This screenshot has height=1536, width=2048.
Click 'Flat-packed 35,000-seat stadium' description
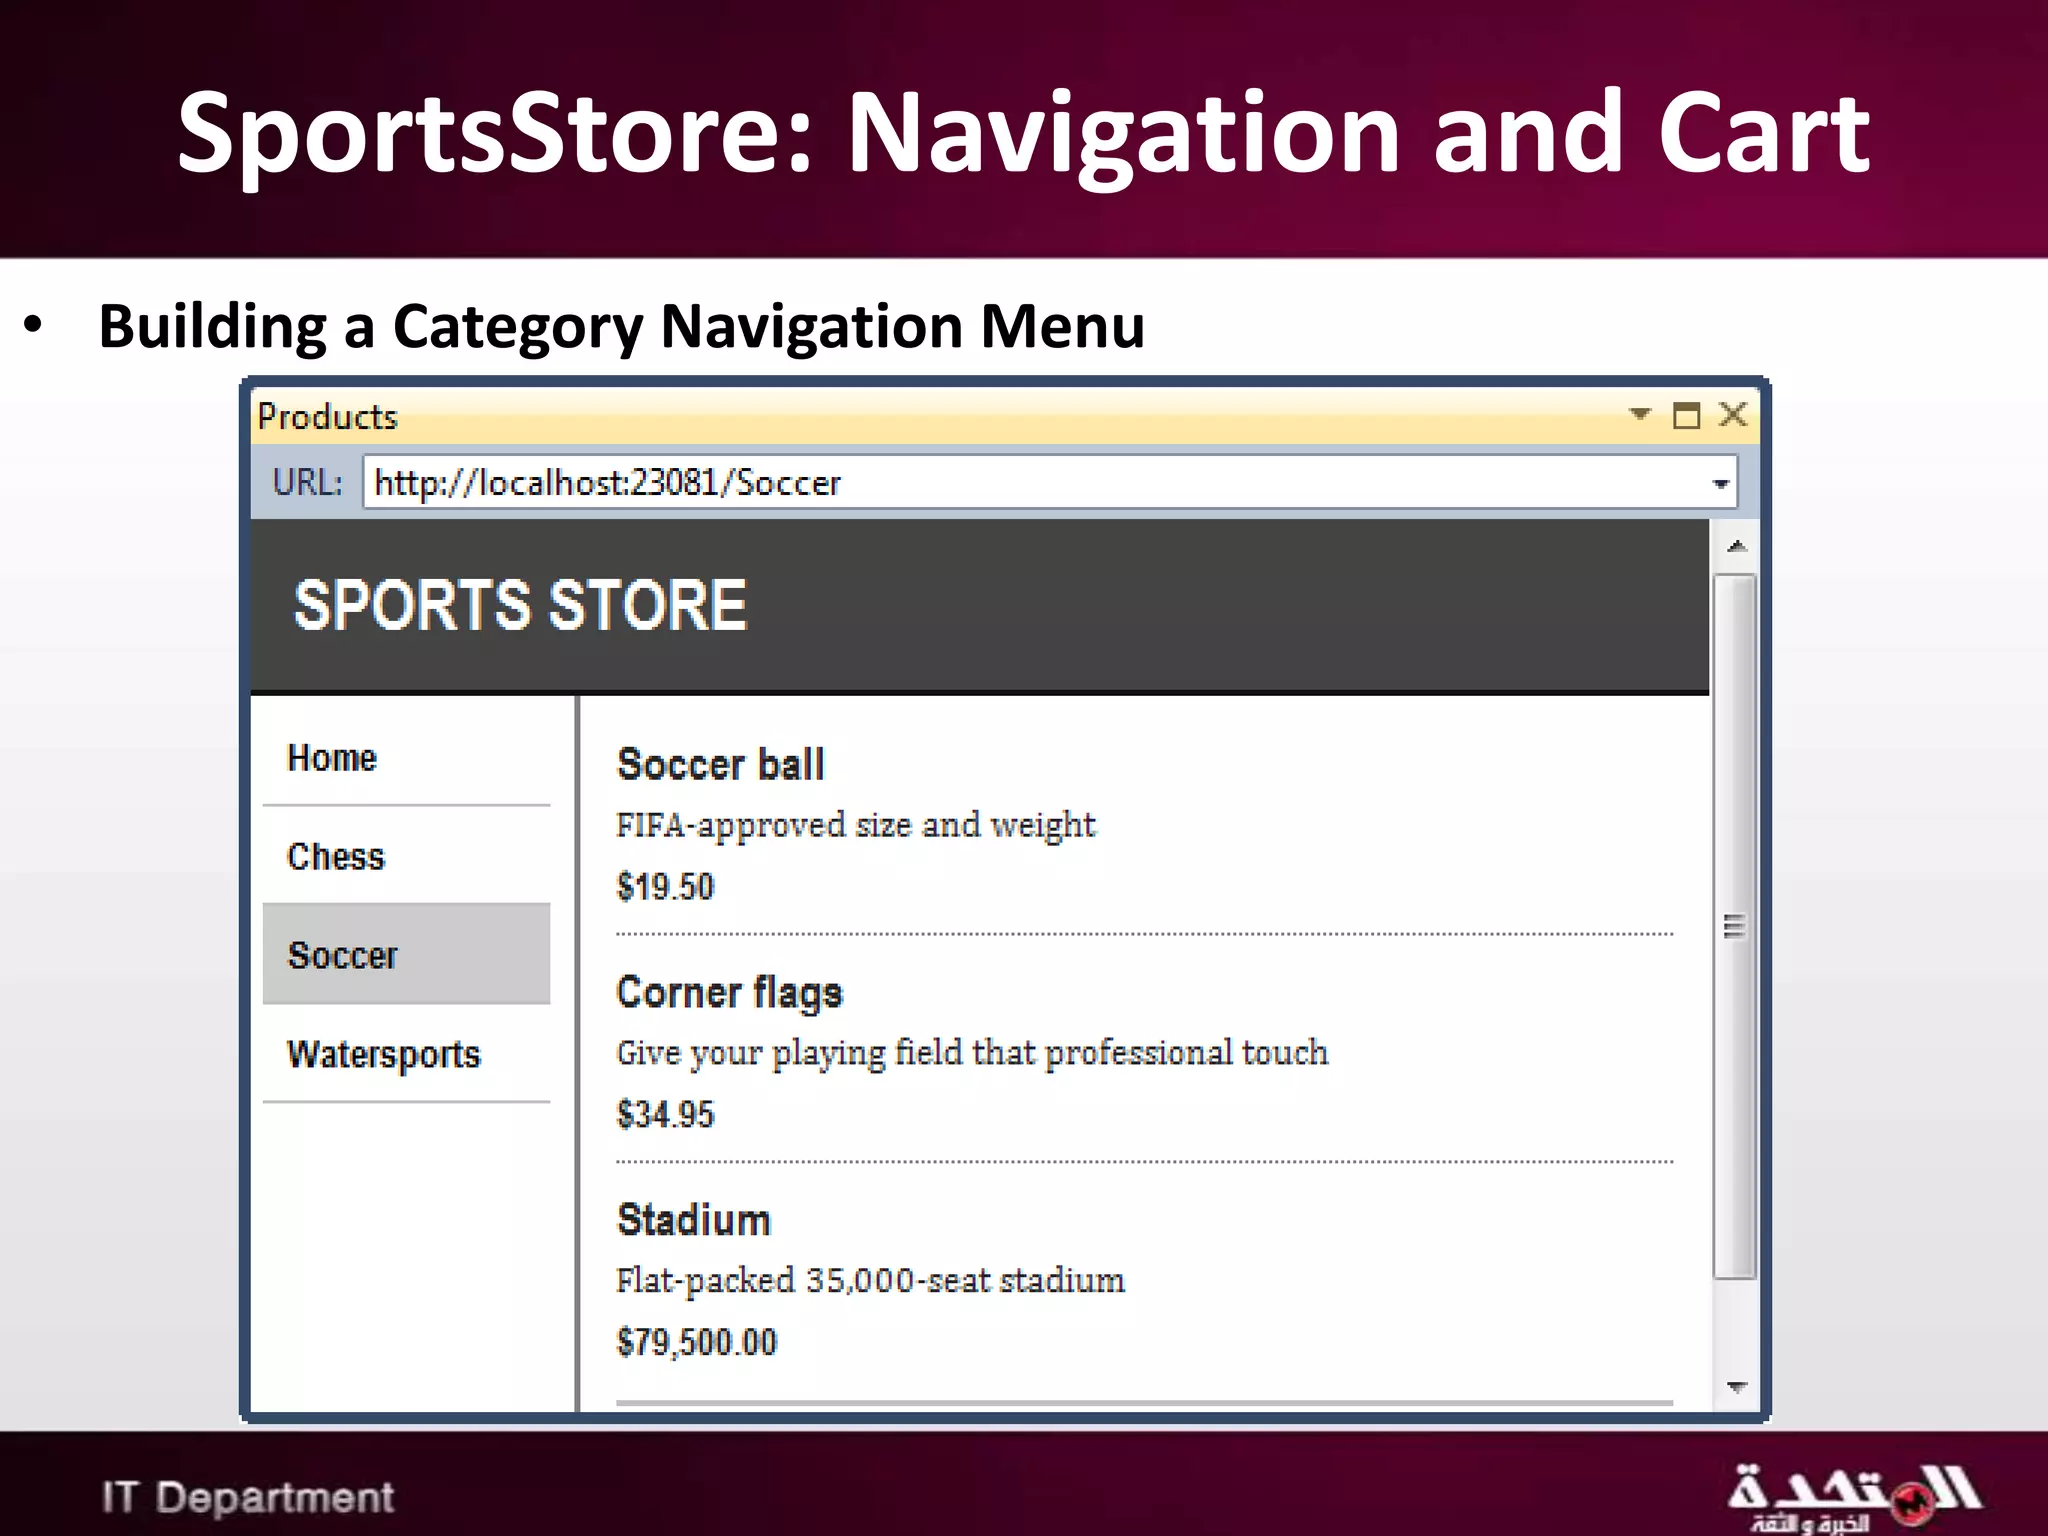[x=870, y=1281]
